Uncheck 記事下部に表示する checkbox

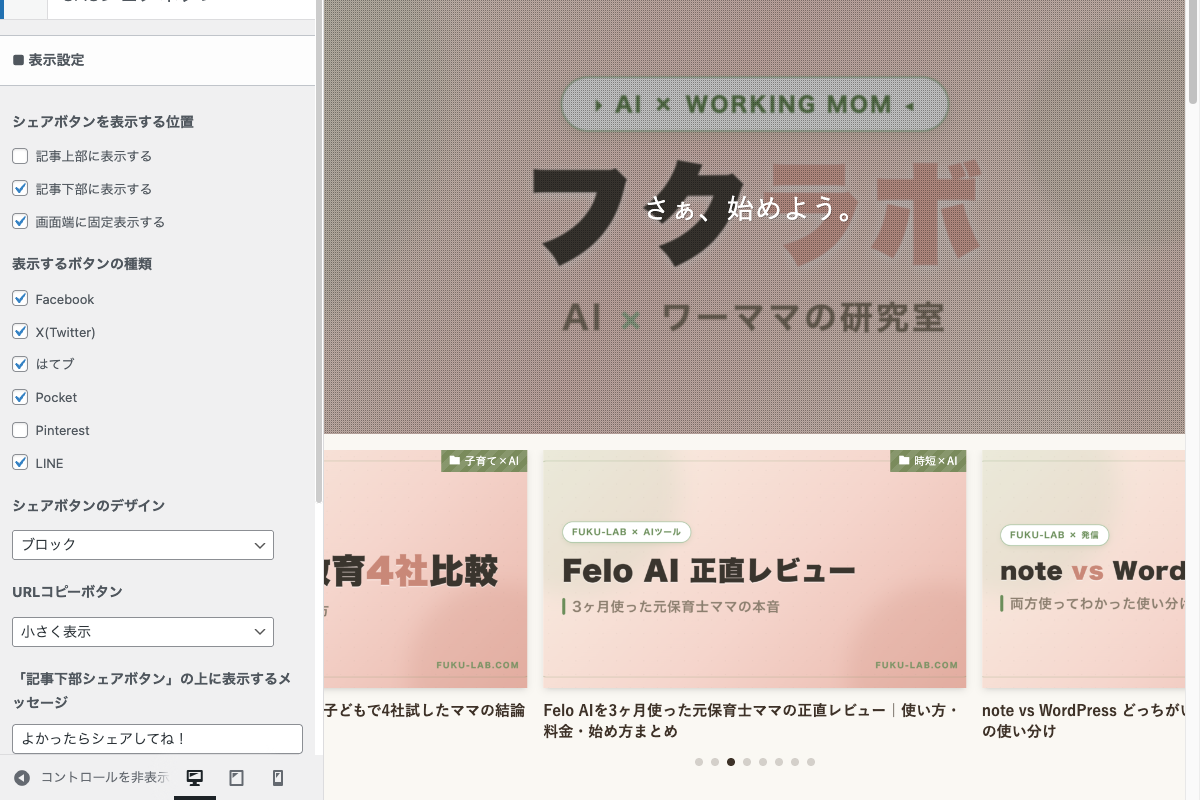coord(20,189)
